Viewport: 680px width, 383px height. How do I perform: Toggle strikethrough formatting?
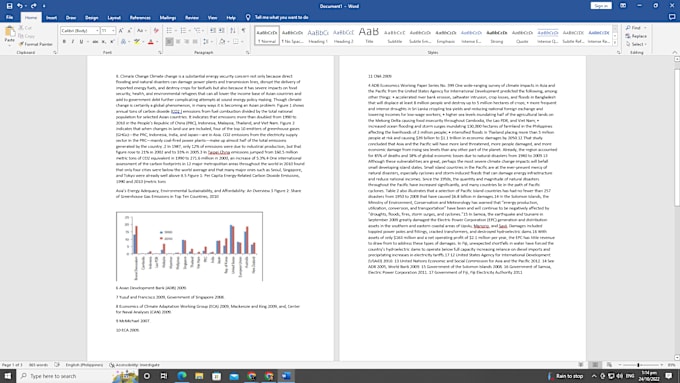95,42
